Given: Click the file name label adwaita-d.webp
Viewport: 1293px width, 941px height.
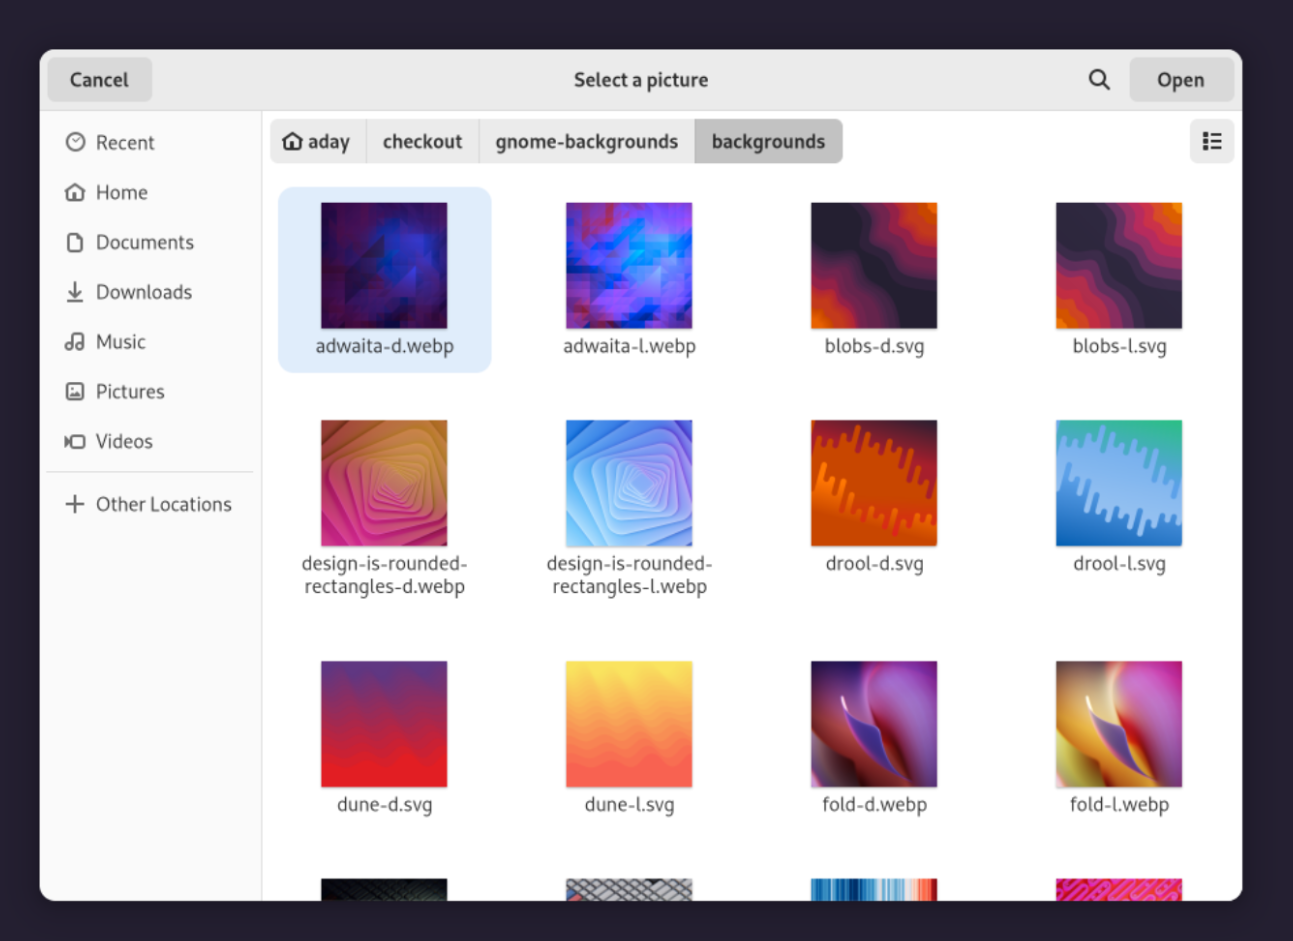Looking at the screenshot, I should 384,346.
